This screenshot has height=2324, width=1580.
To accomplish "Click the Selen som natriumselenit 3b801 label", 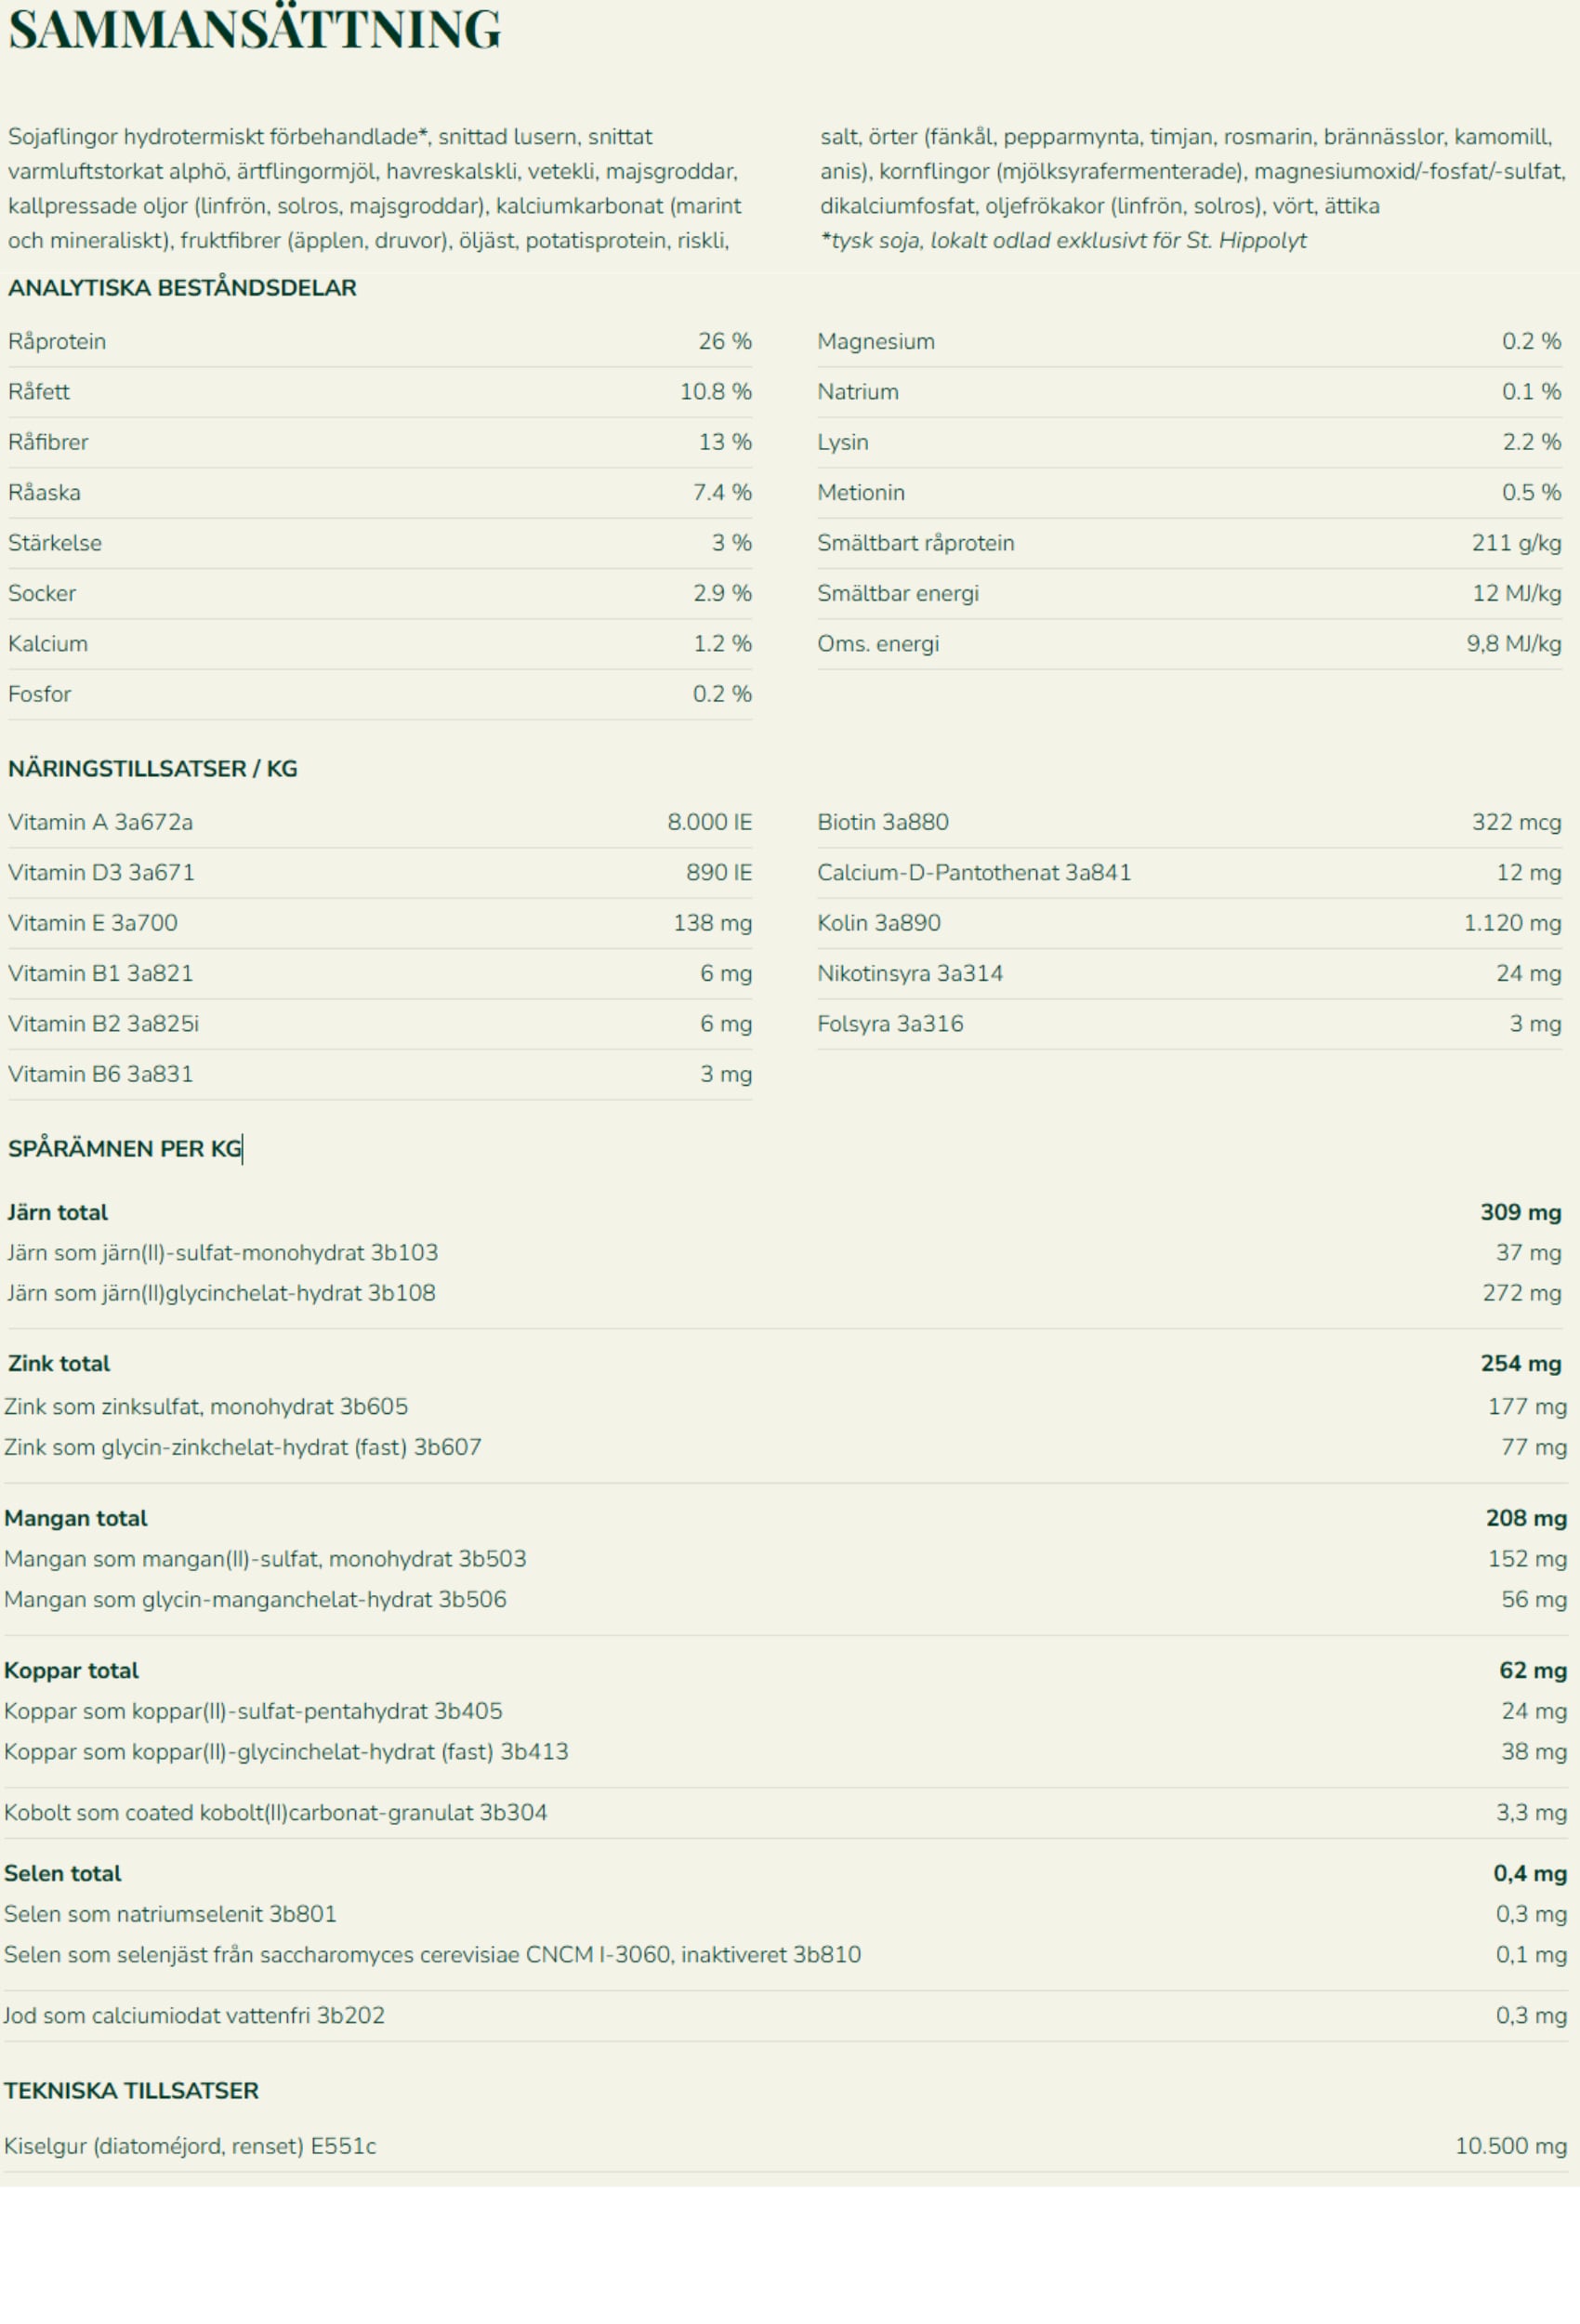I will pyautogui.click(x=170, y=1914).
